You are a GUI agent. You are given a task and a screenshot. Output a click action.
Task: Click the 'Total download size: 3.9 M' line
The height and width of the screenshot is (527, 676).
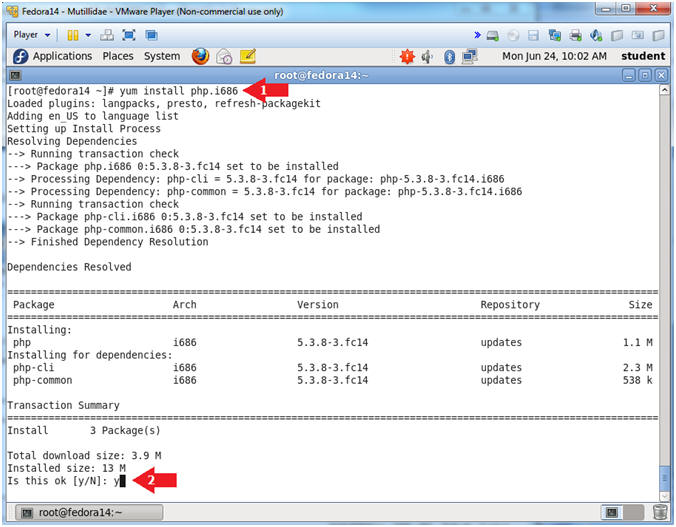coord(84,455)
